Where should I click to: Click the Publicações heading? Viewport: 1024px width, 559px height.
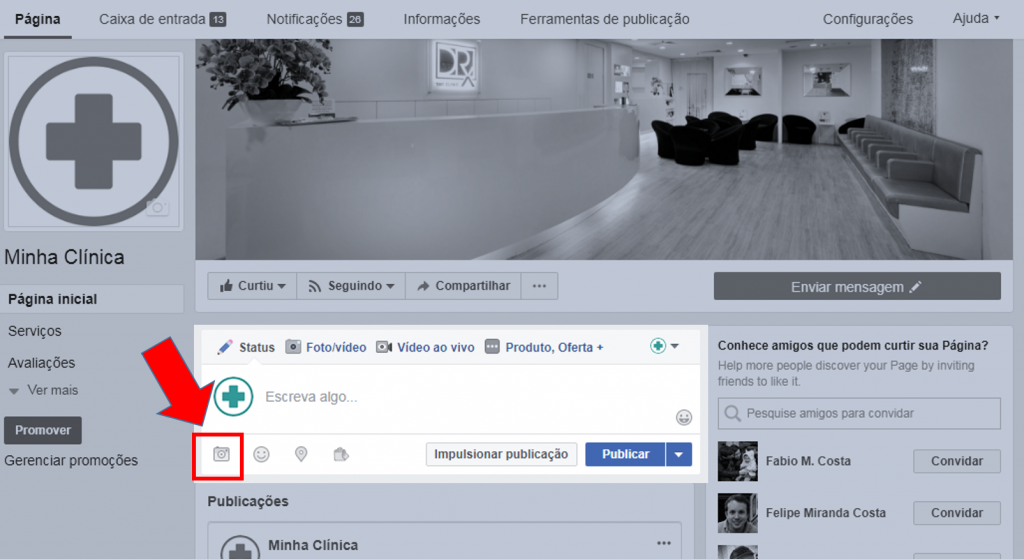tap(248, 501)
